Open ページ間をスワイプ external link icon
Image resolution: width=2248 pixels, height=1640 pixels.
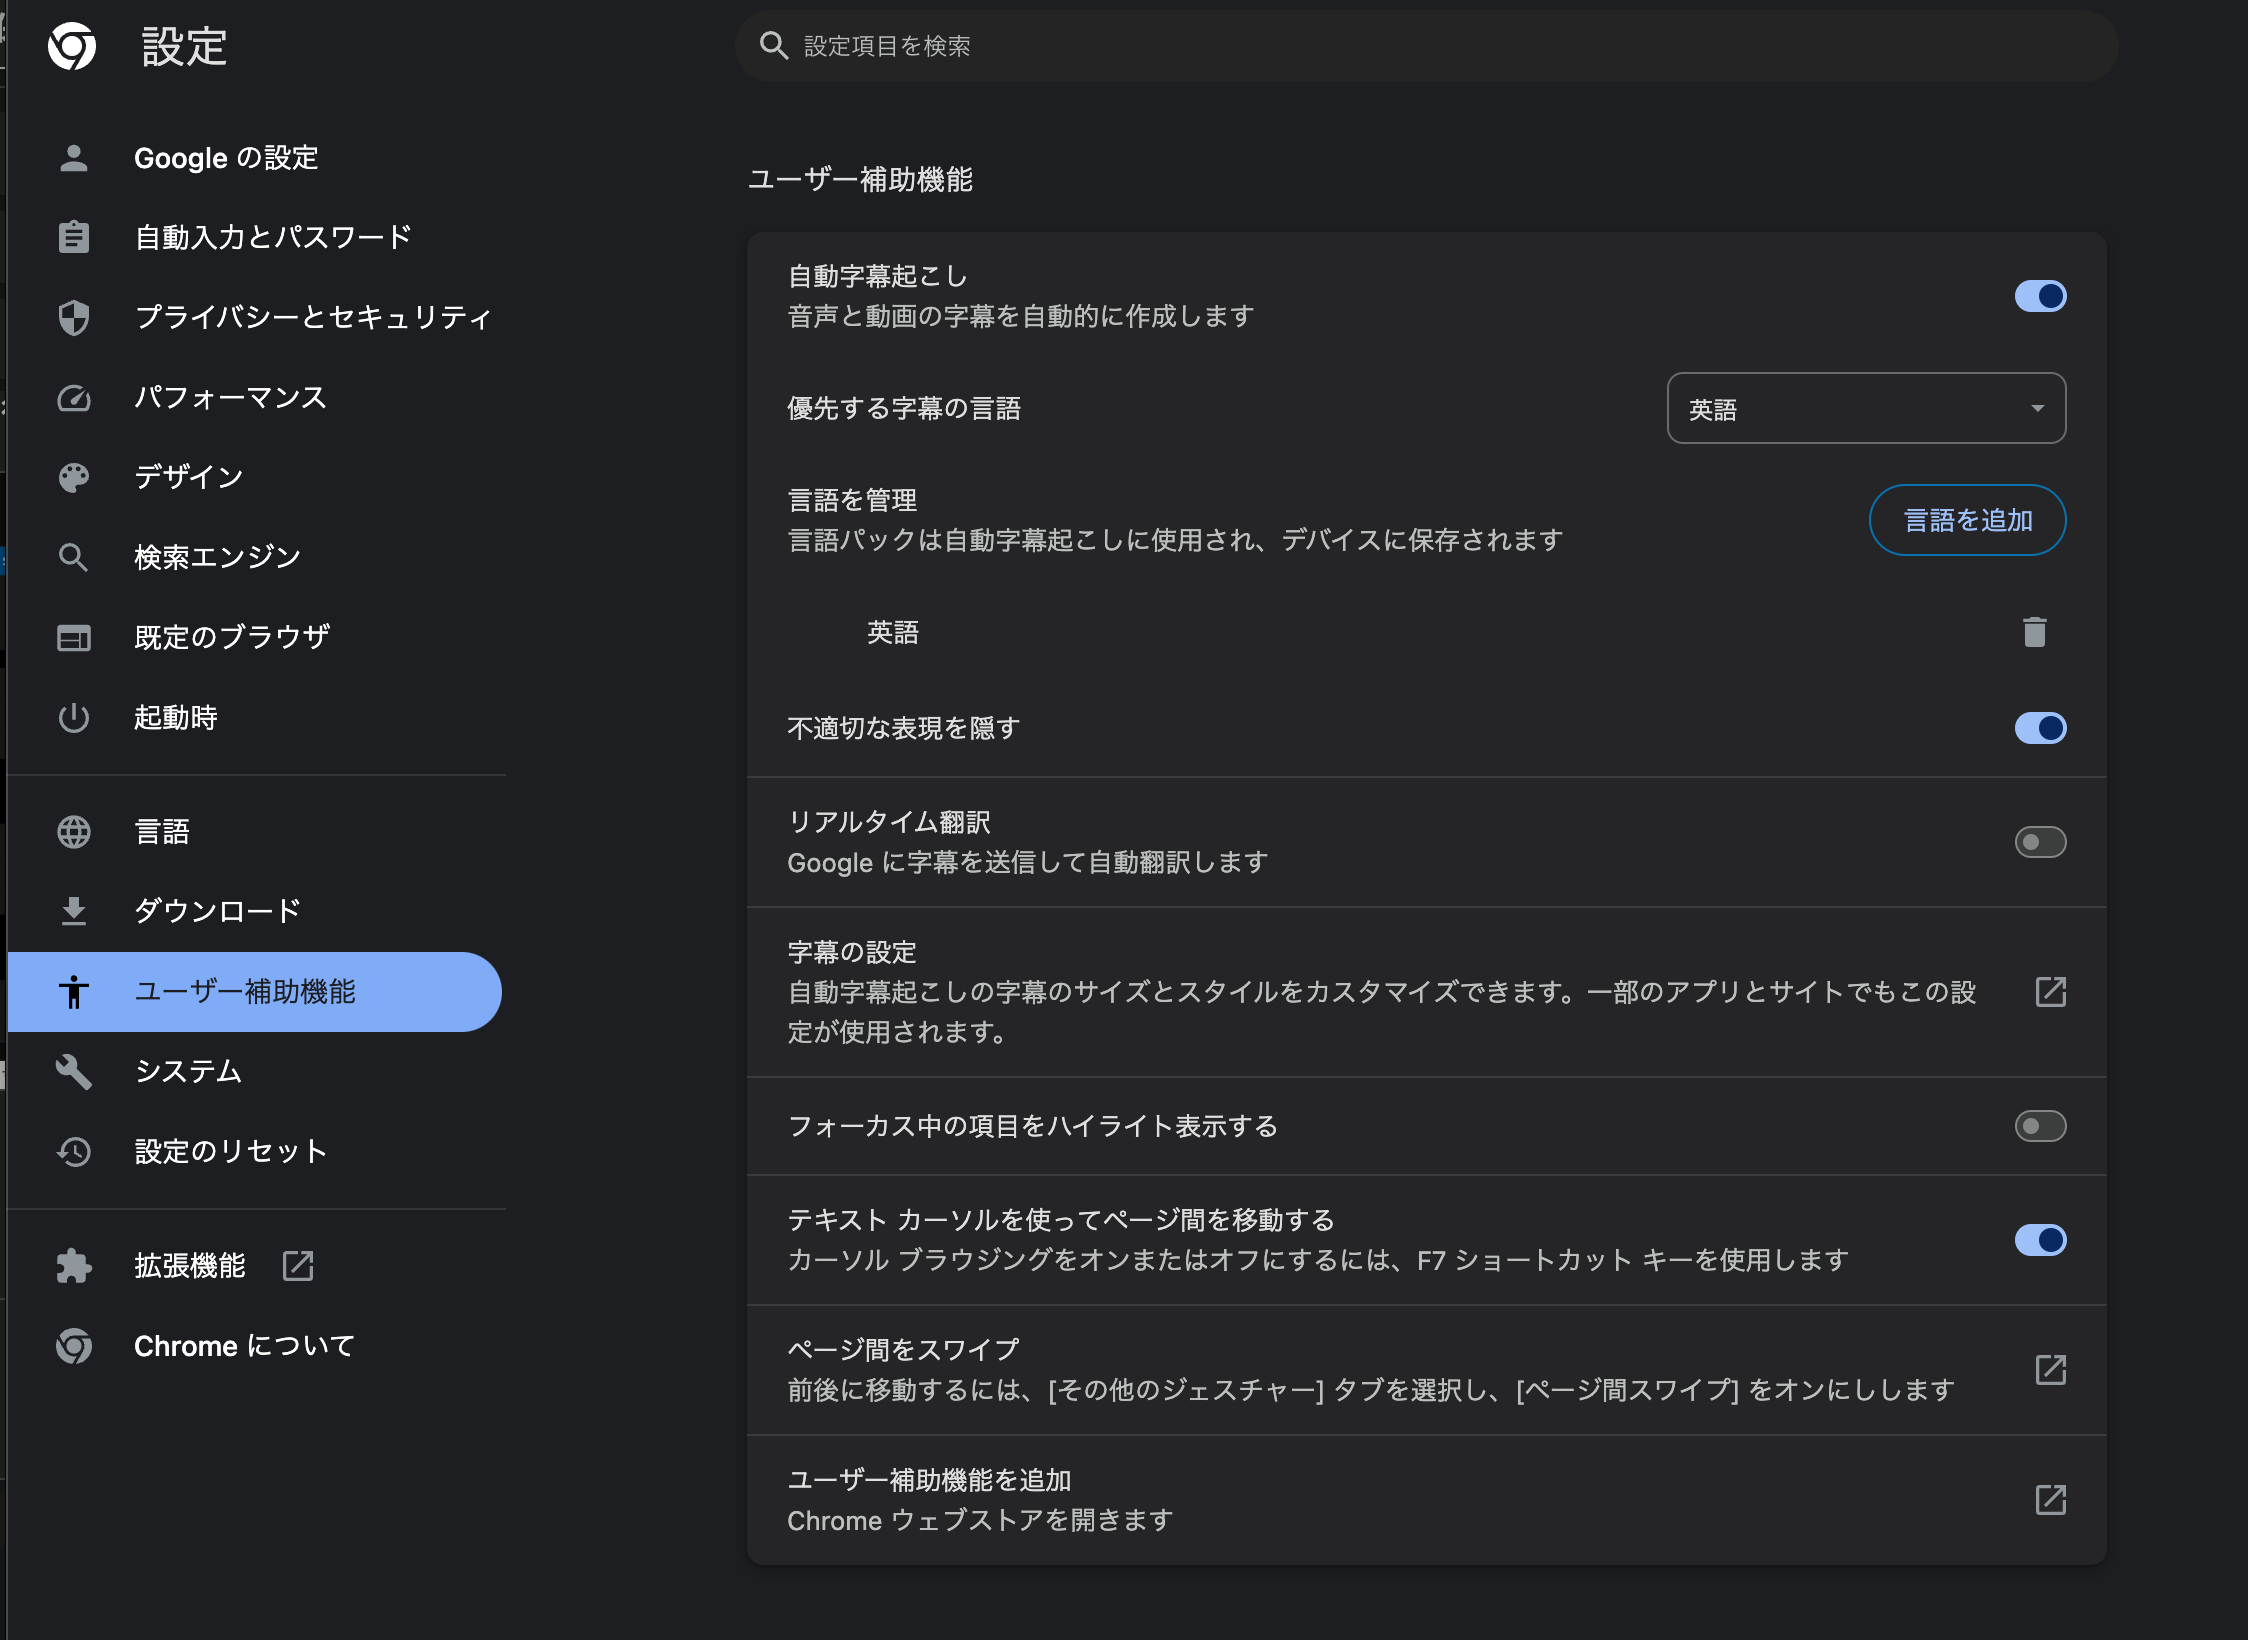tap(2050, 1369)
